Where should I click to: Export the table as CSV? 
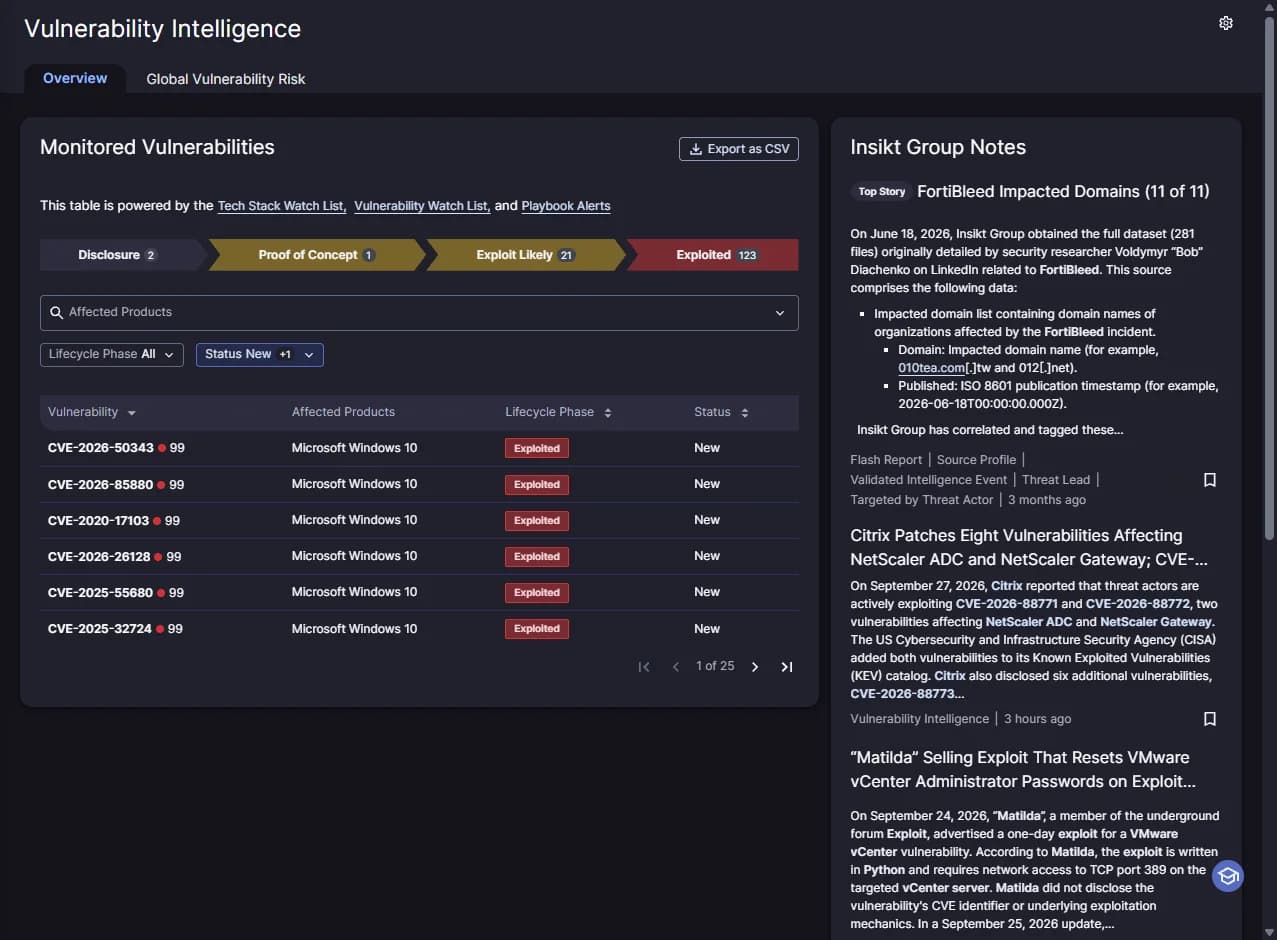click(739, 149)
